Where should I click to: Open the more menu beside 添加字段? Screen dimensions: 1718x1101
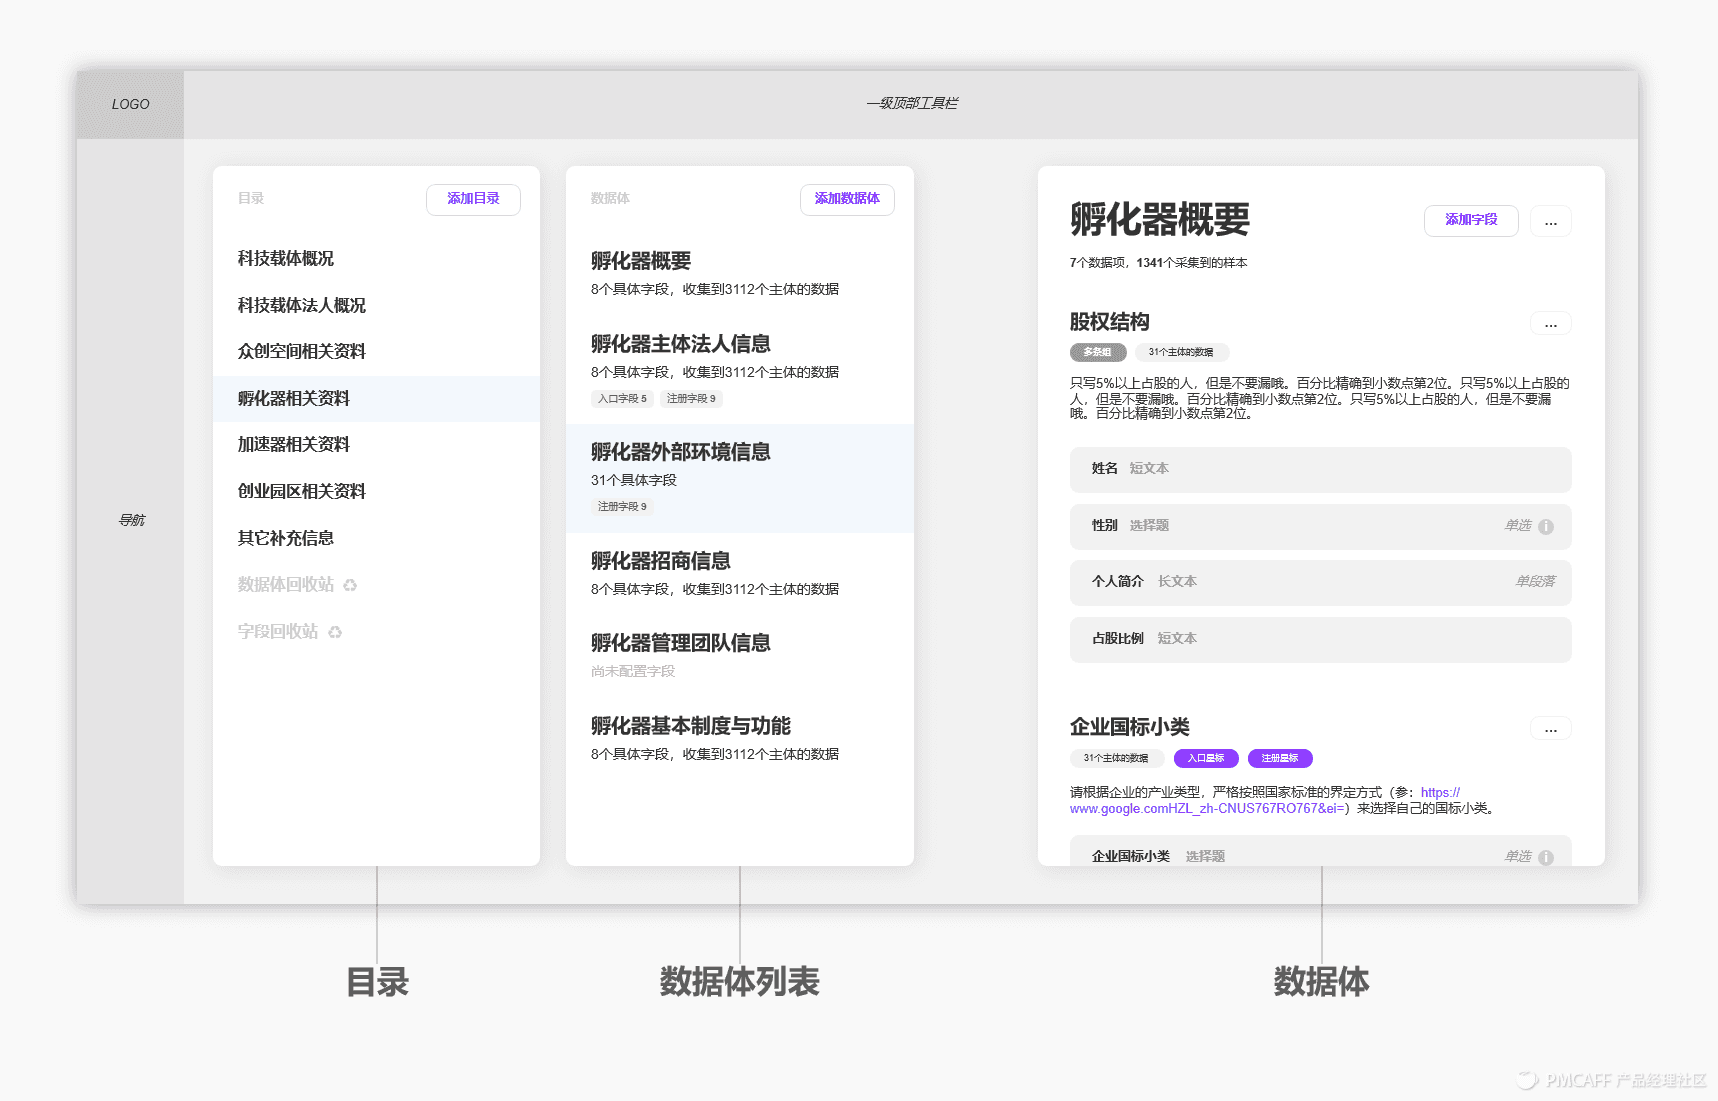[1550, 221]
